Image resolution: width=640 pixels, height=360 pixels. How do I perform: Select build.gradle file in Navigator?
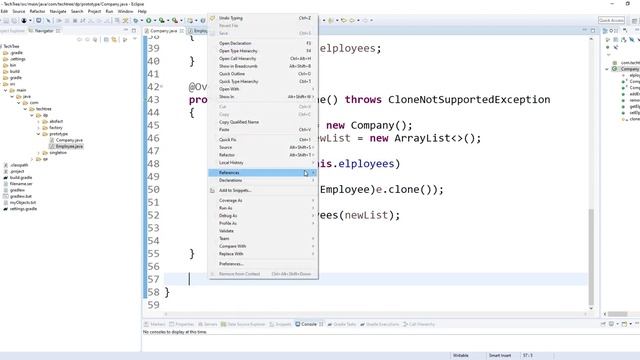coord(21,178)
